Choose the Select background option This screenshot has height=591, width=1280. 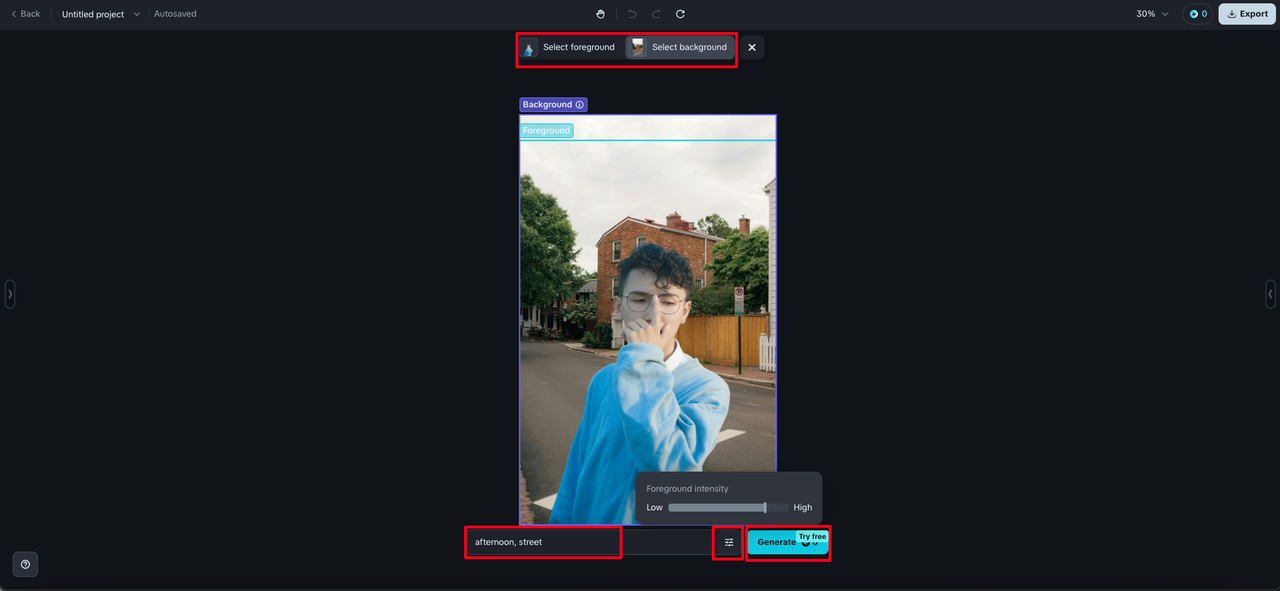point(680,47)
